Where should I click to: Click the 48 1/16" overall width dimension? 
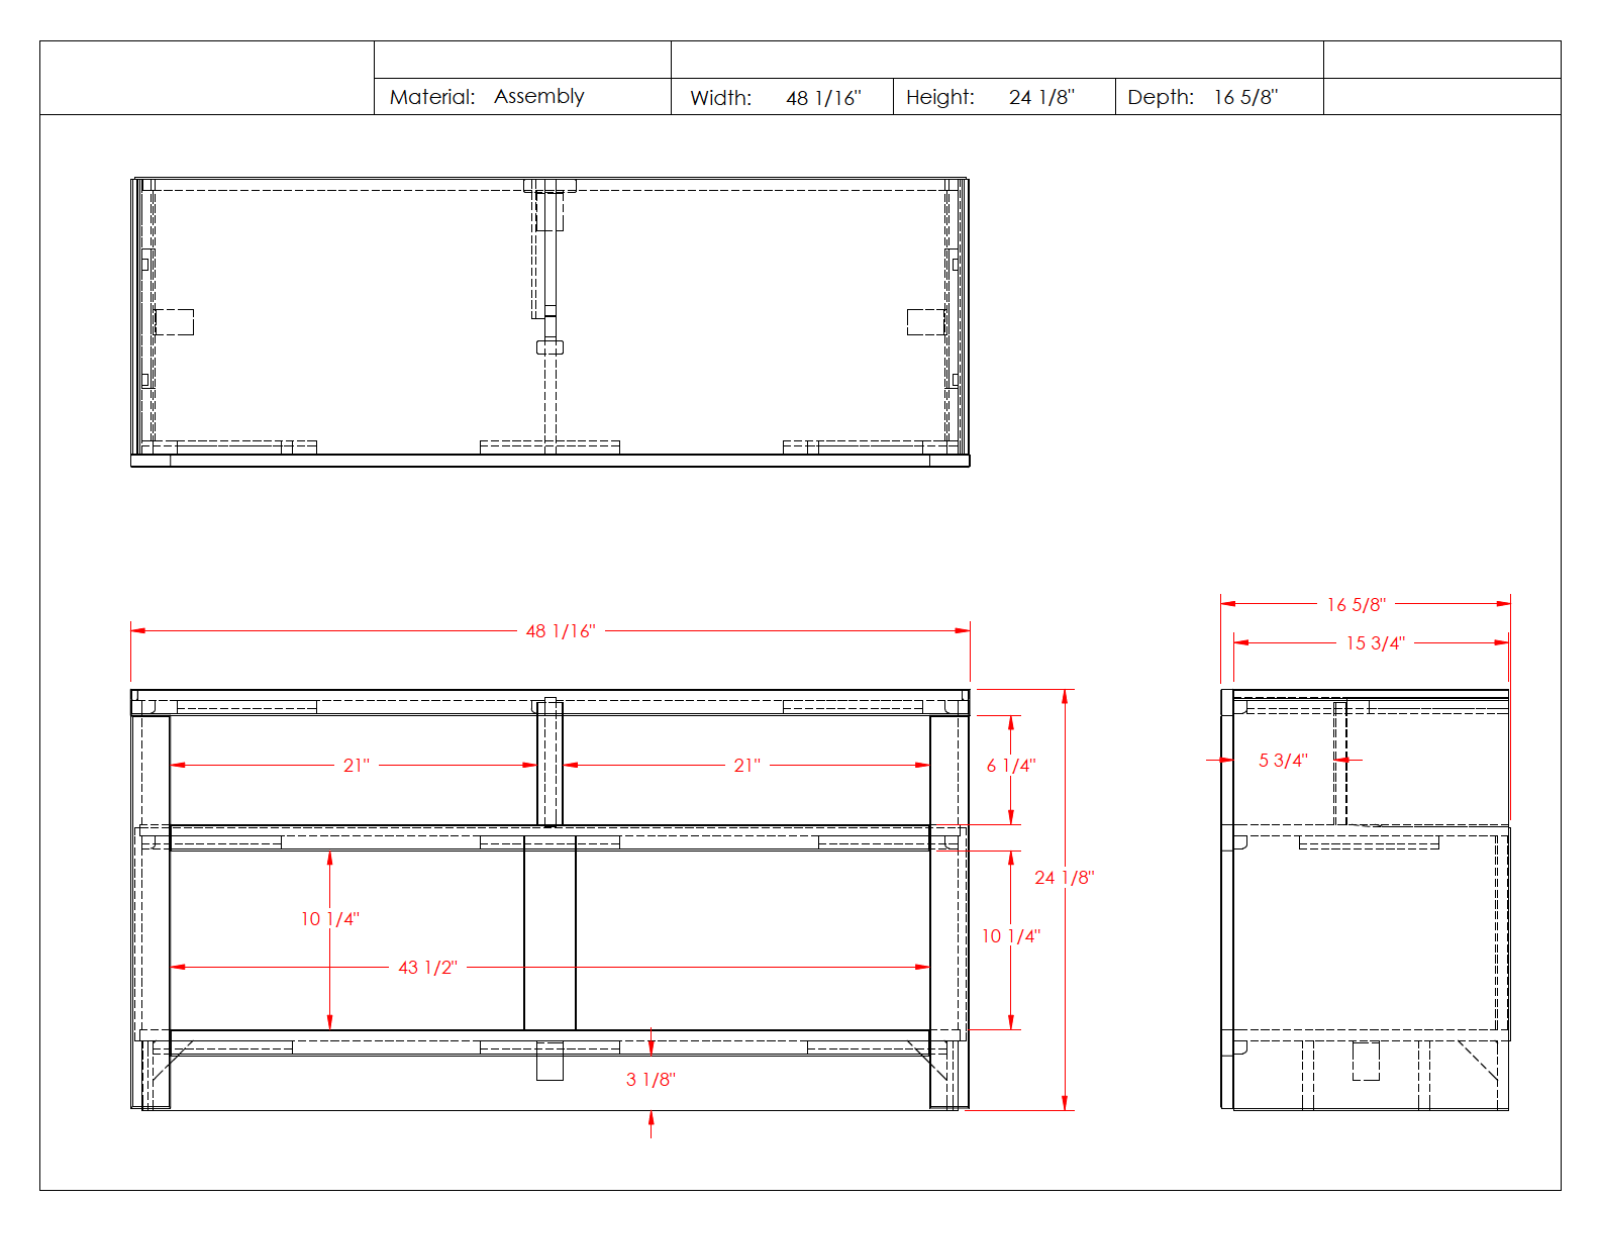(560, 631)
